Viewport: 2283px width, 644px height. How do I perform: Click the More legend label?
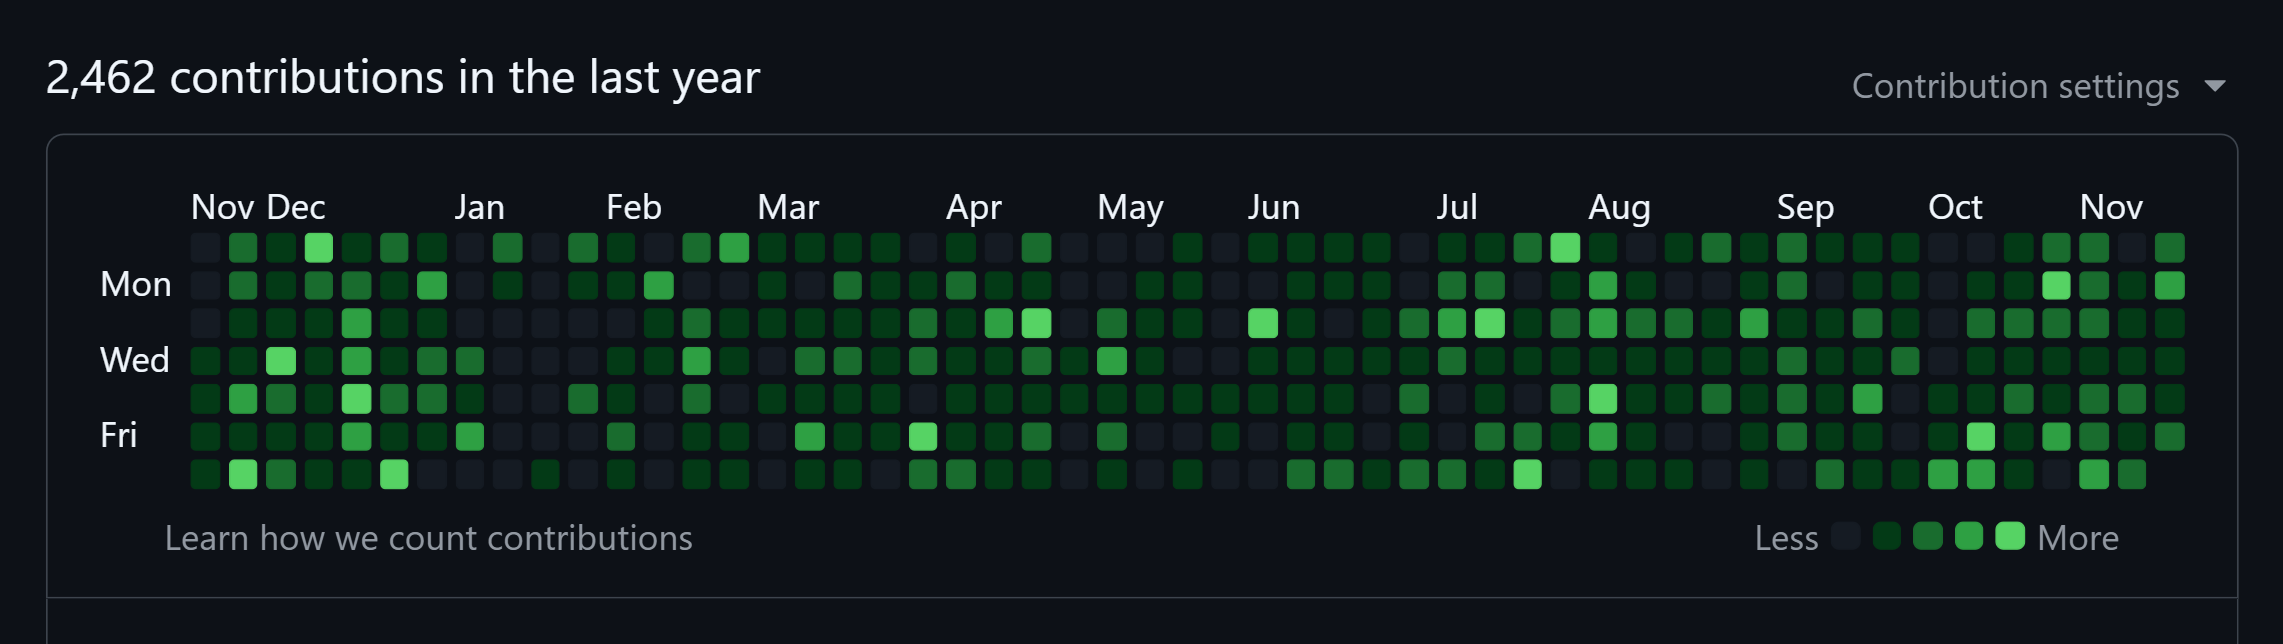(2078, 538)
